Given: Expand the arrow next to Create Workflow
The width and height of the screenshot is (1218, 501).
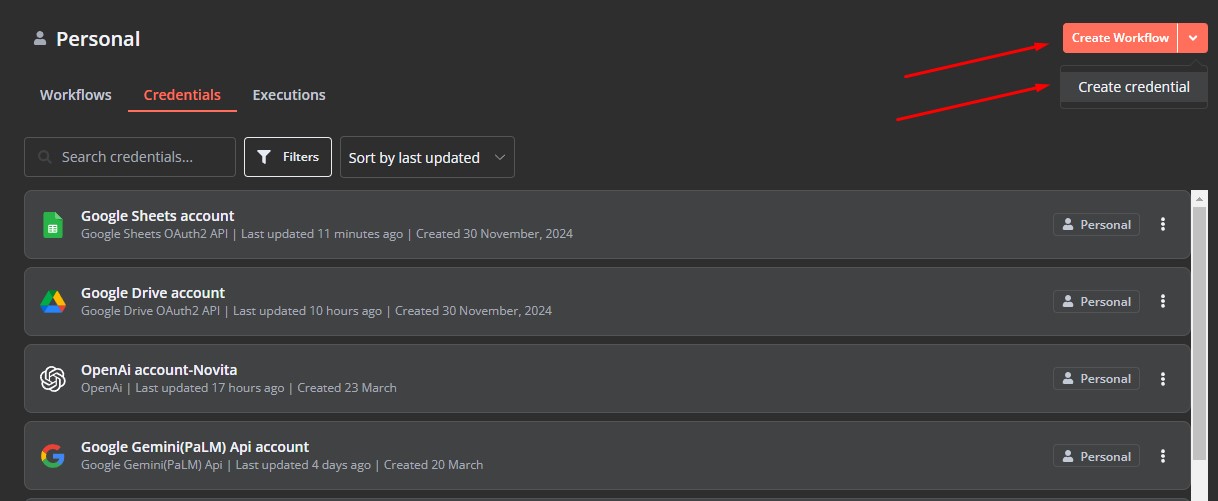Looking at the screenshot, I should [x=1193, y=38].
